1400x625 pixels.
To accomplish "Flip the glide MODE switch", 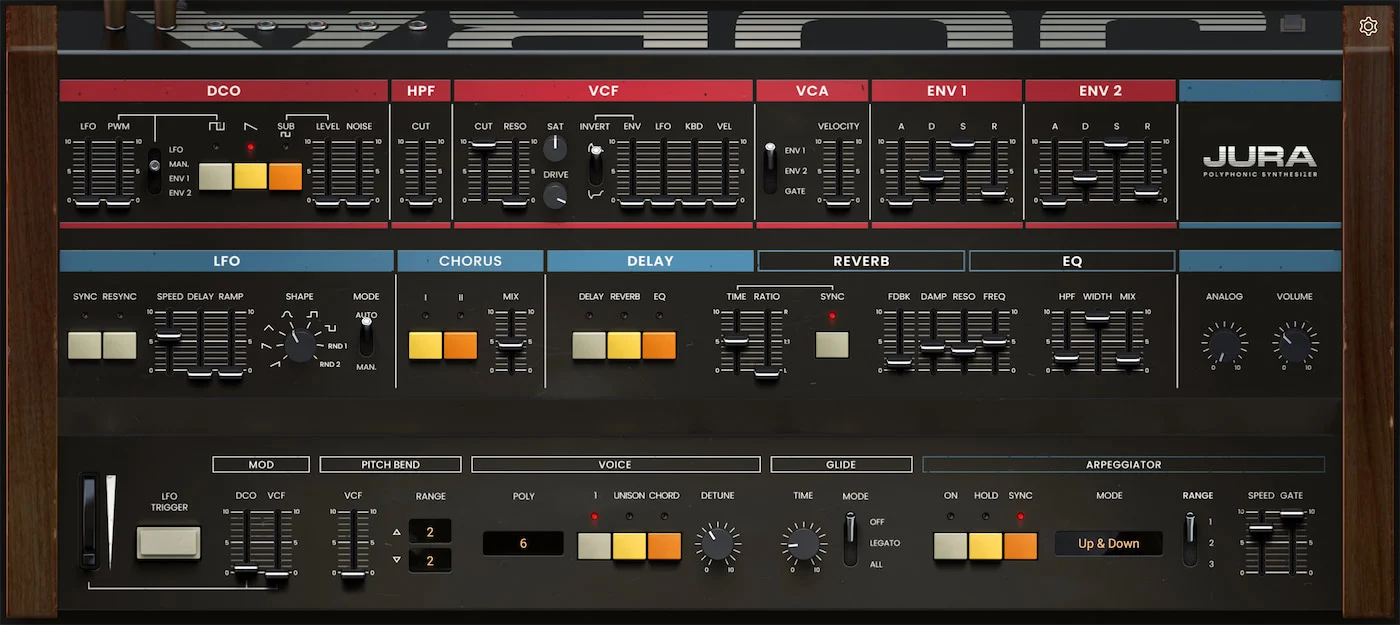I will pos(851,539).
